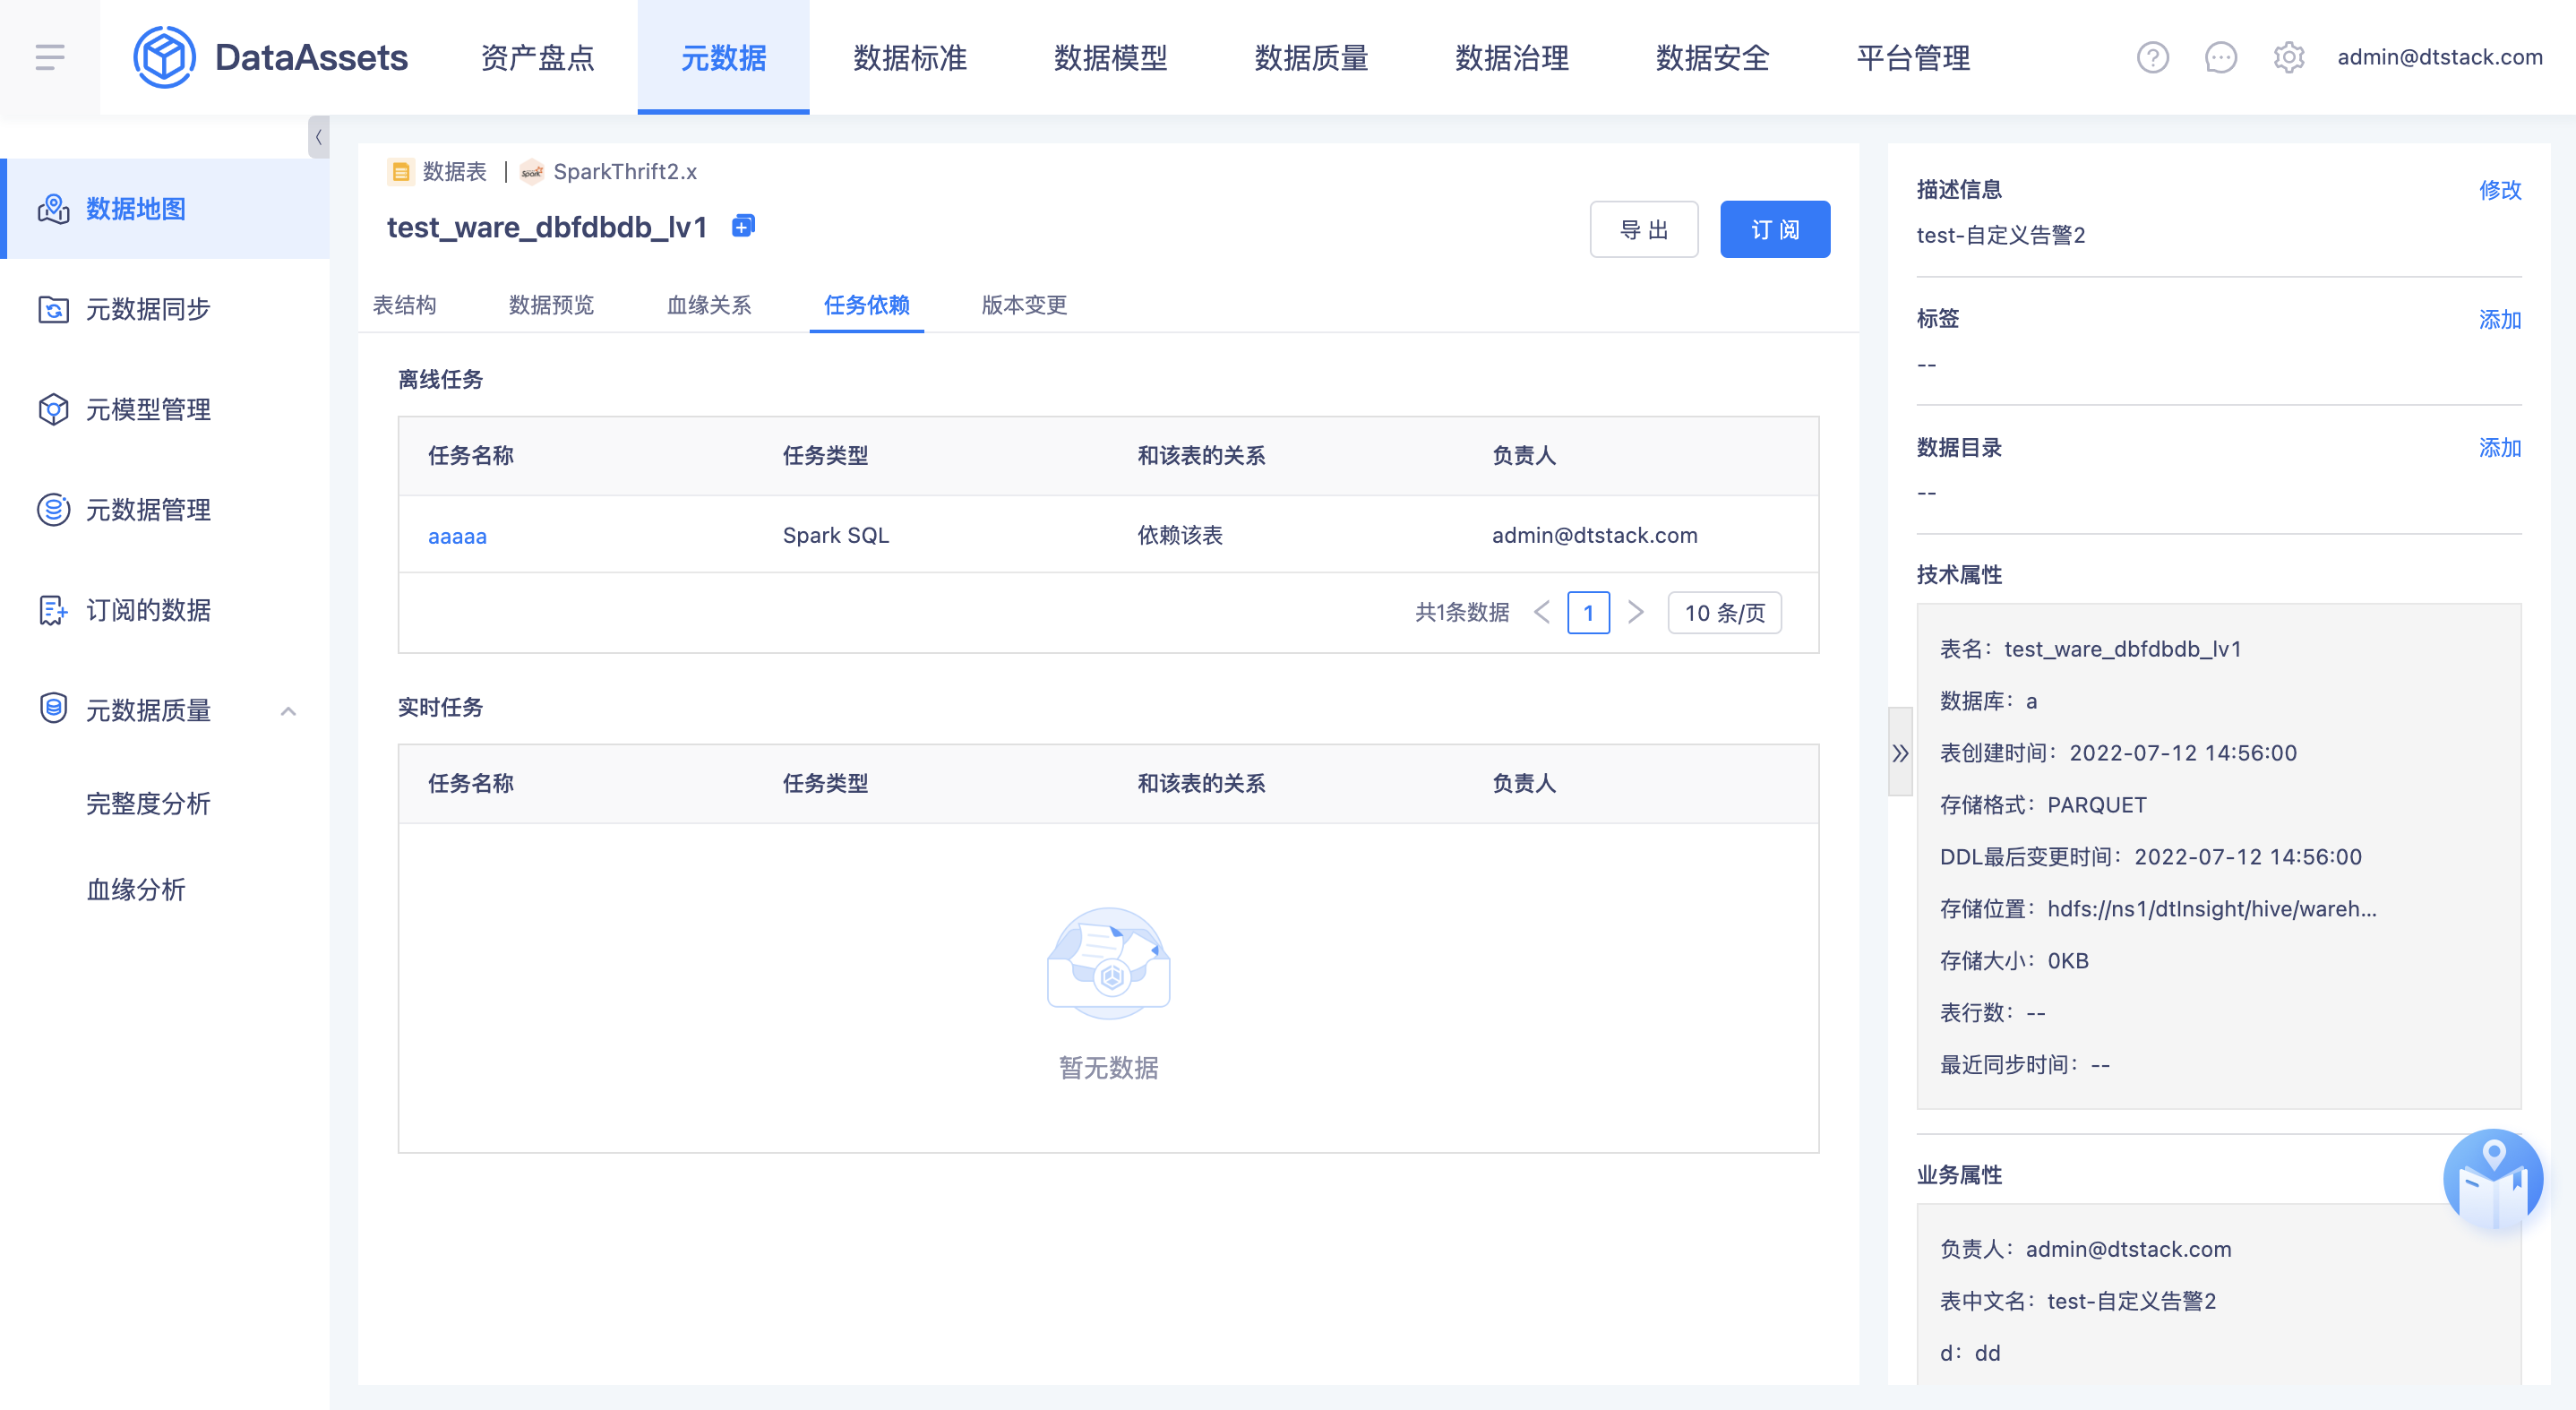Click the 订阅 subscribe button

1775,229
